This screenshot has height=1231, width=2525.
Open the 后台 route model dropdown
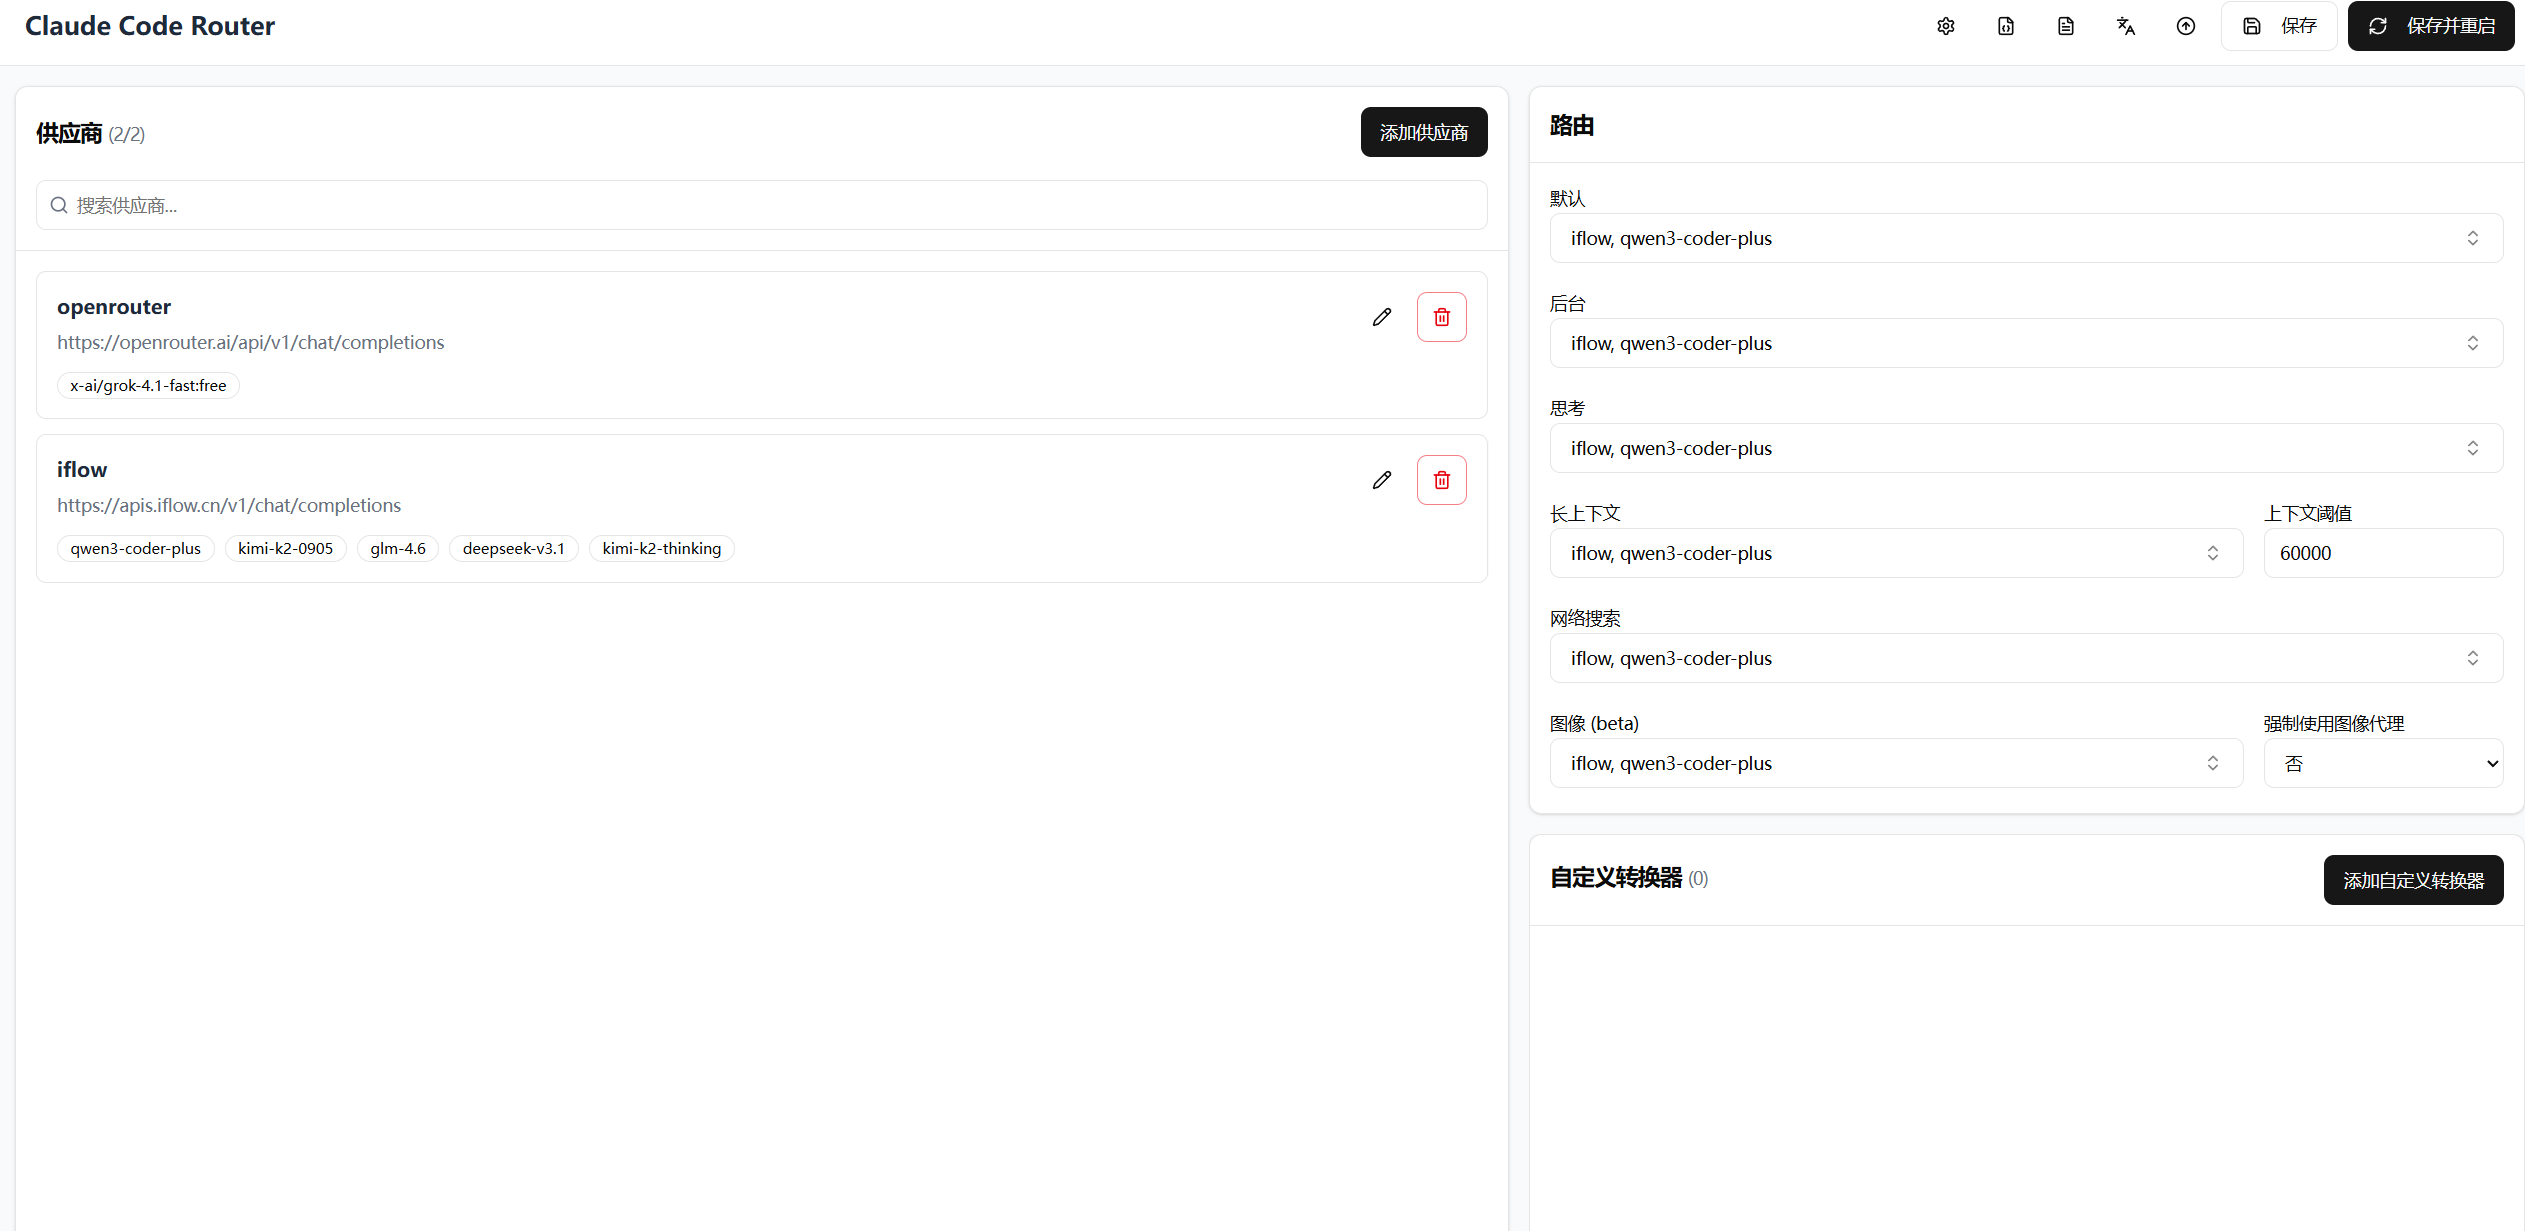coord(2024,343)
